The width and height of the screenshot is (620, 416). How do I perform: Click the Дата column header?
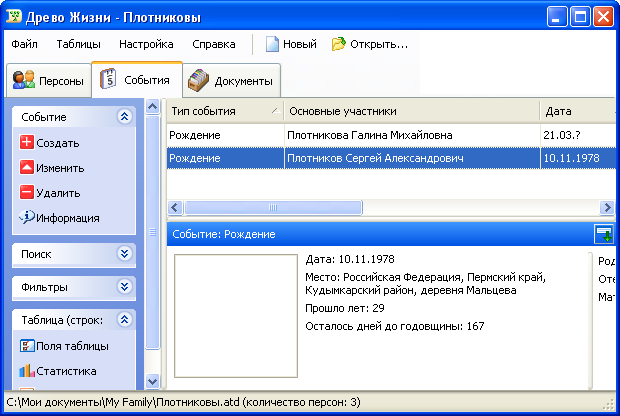tap(578, 111)
